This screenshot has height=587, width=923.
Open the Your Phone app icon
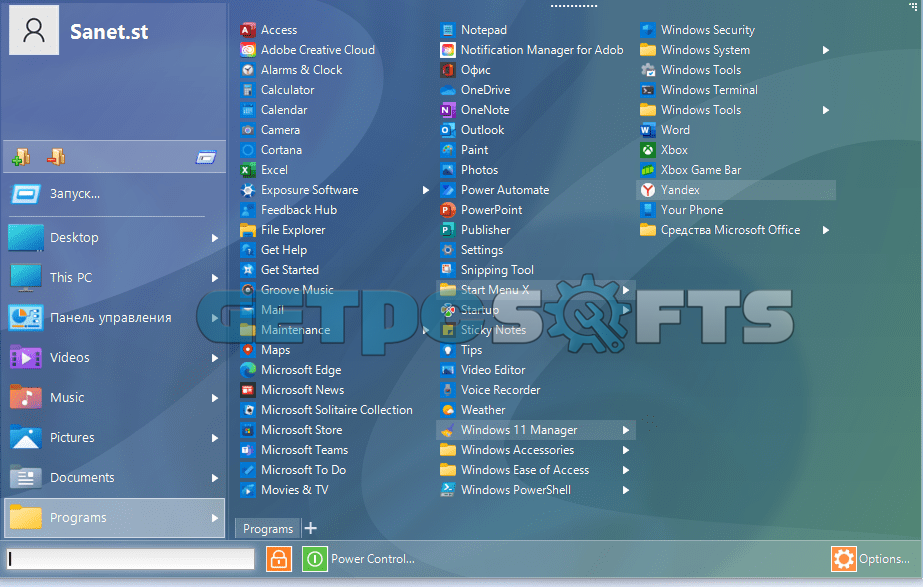(x=648, y=210)
